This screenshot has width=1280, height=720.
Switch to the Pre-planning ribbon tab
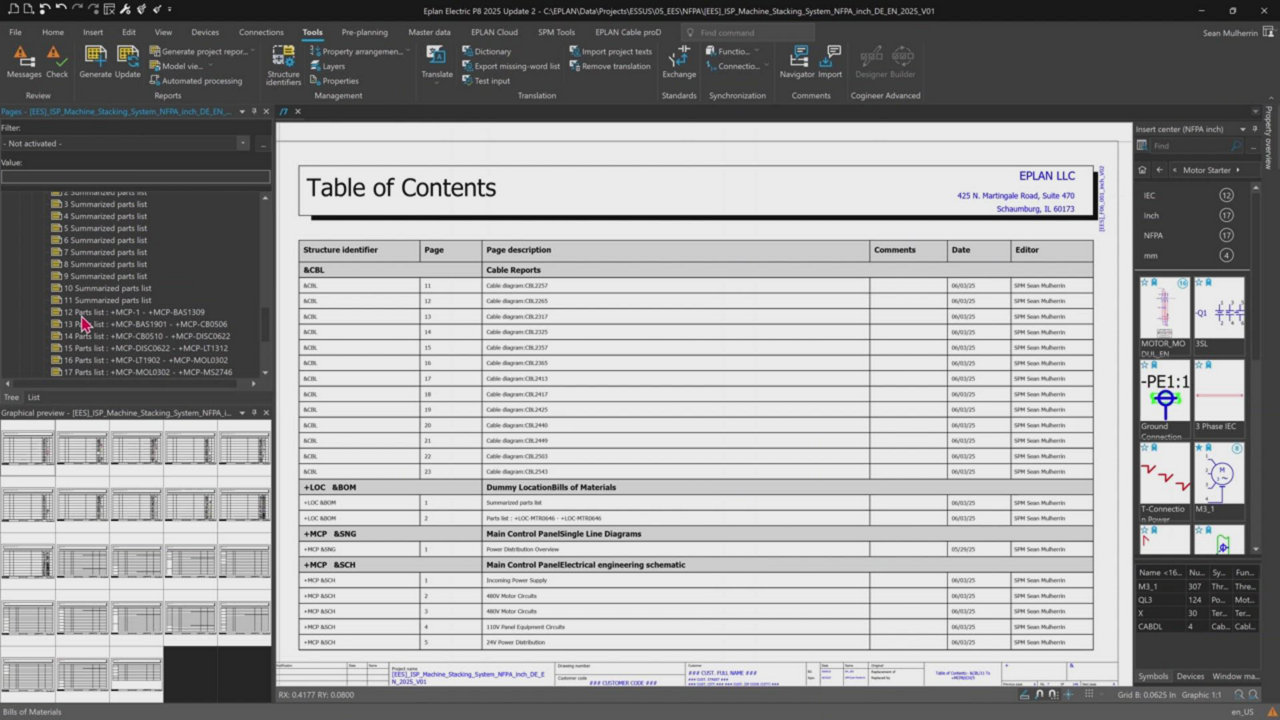(364, 32)
